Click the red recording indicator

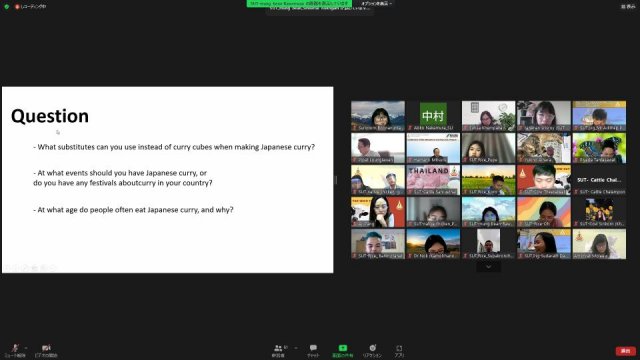31,7
